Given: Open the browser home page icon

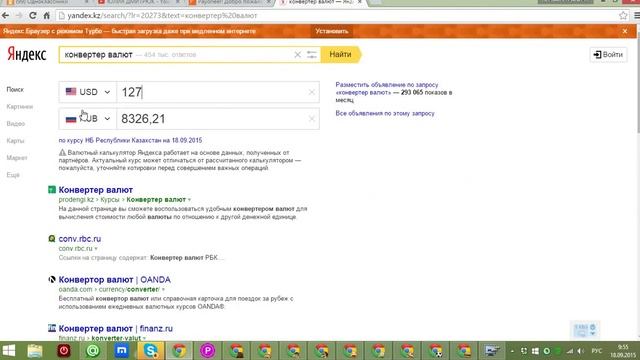Looking at the screenshot, I should (x=47, y=16).
